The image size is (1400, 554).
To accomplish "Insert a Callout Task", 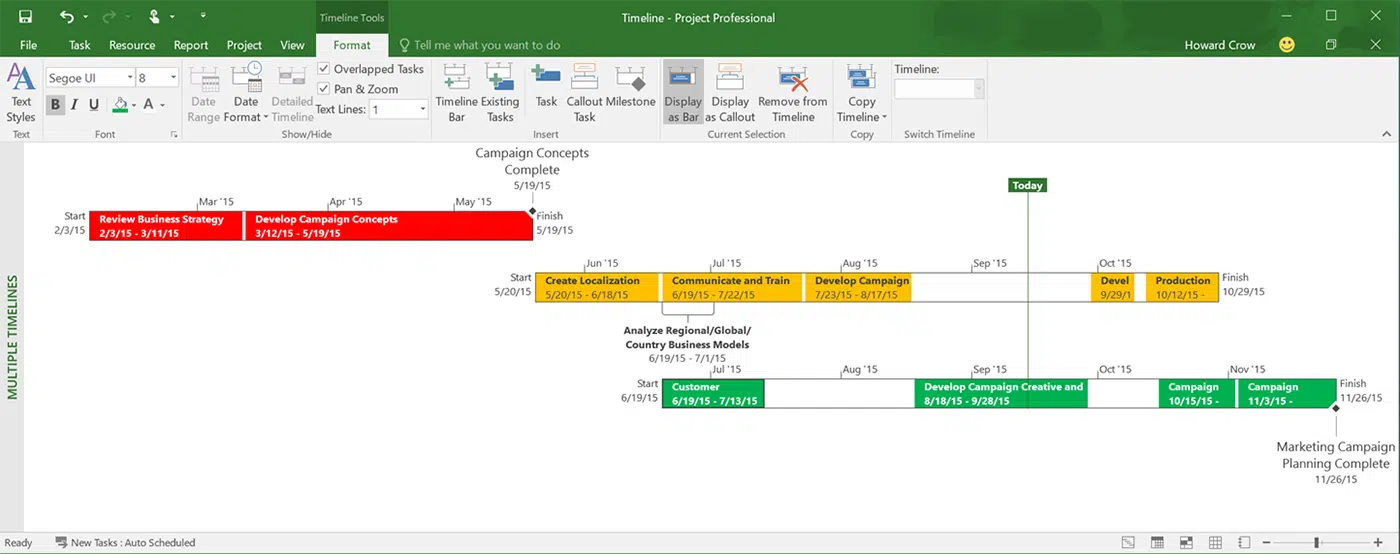I will click(x=584, y=80).
